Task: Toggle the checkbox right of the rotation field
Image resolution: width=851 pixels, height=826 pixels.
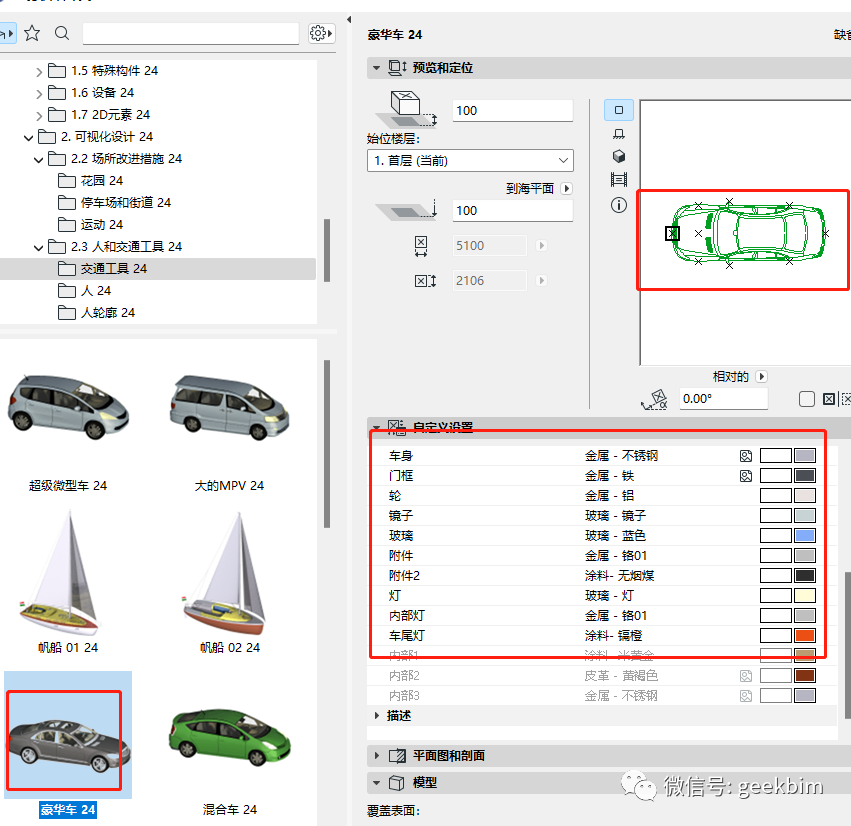Action: click(x=806, y=399)
